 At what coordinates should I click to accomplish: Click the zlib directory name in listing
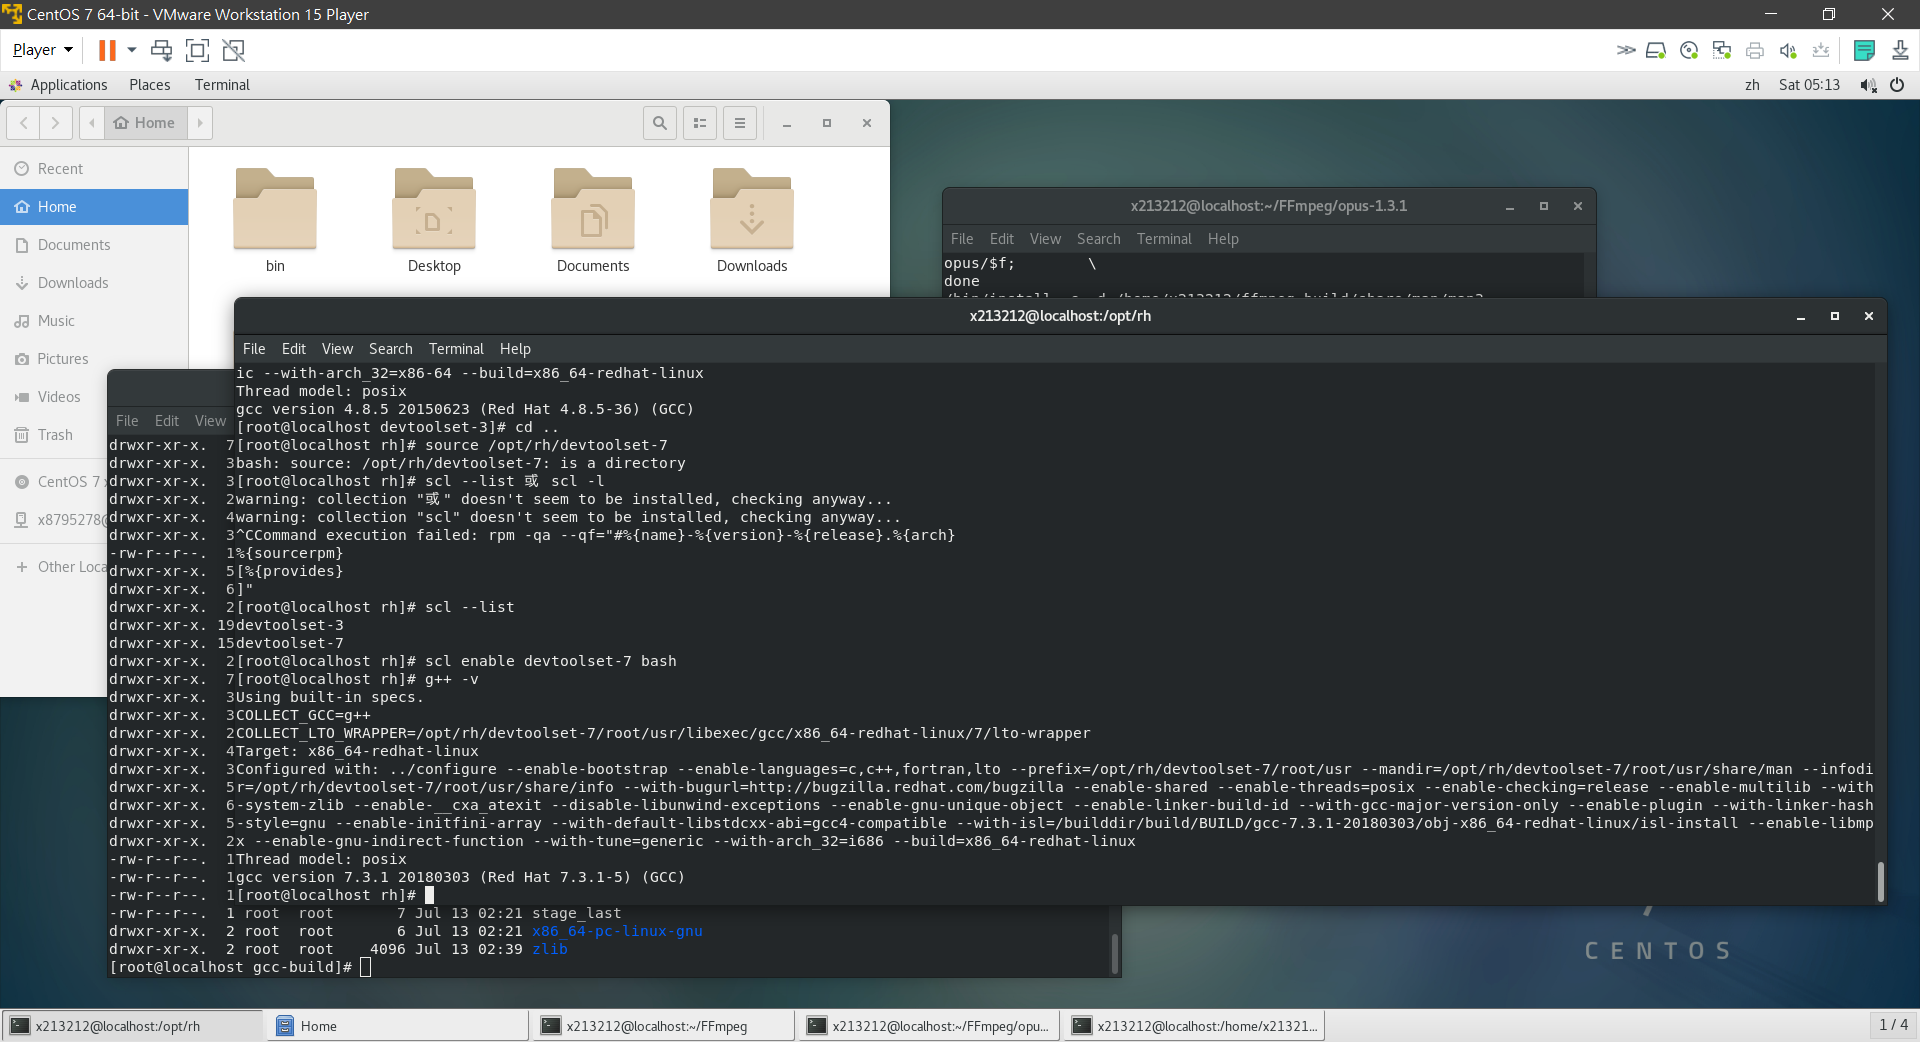click(x=549, y=949)
